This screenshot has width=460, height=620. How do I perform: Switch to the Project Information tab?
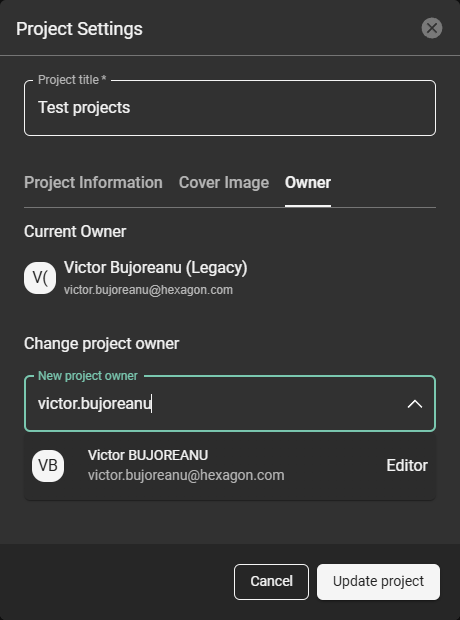[93, 183]
